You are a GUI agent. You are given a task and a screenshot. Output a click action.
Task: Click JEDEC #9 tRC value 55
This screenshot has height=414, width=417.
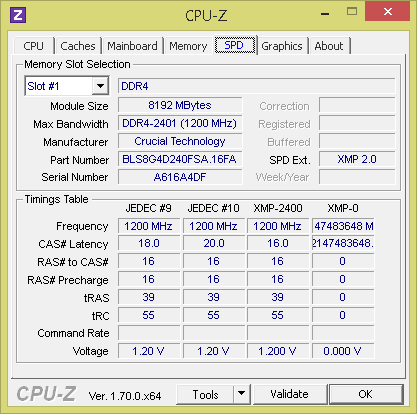(x=149, y=315)
